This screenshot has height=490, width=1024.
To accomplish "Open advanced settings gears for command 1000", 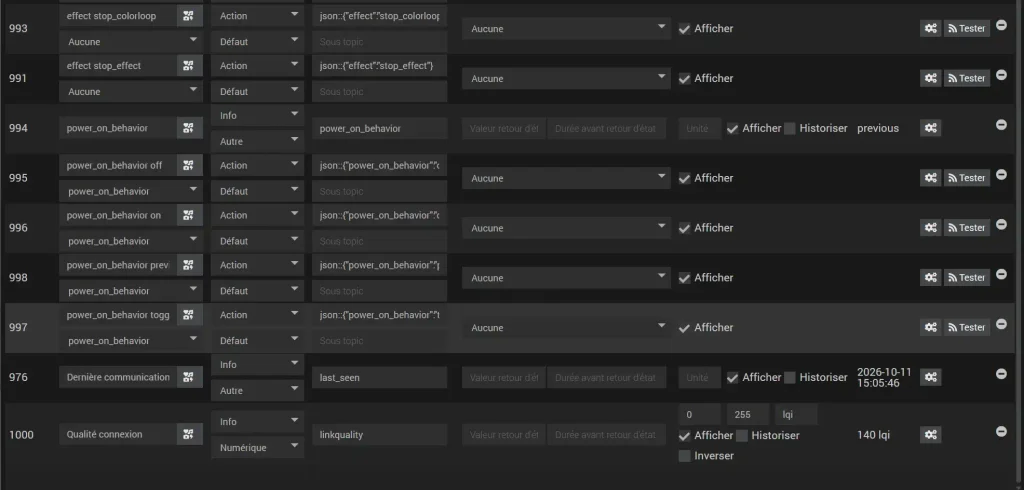I will click(x=931, y=434).
